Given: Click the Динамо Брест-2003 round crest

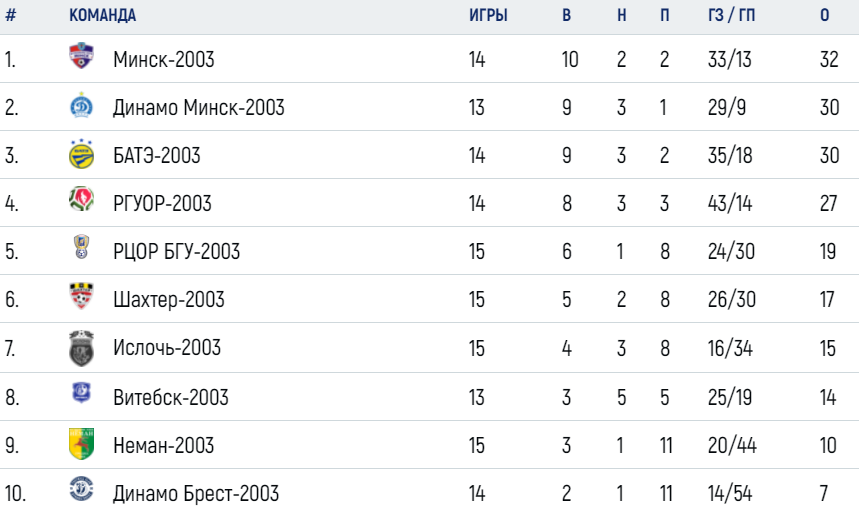Looking at the screenshot, I should pos(81,489).
